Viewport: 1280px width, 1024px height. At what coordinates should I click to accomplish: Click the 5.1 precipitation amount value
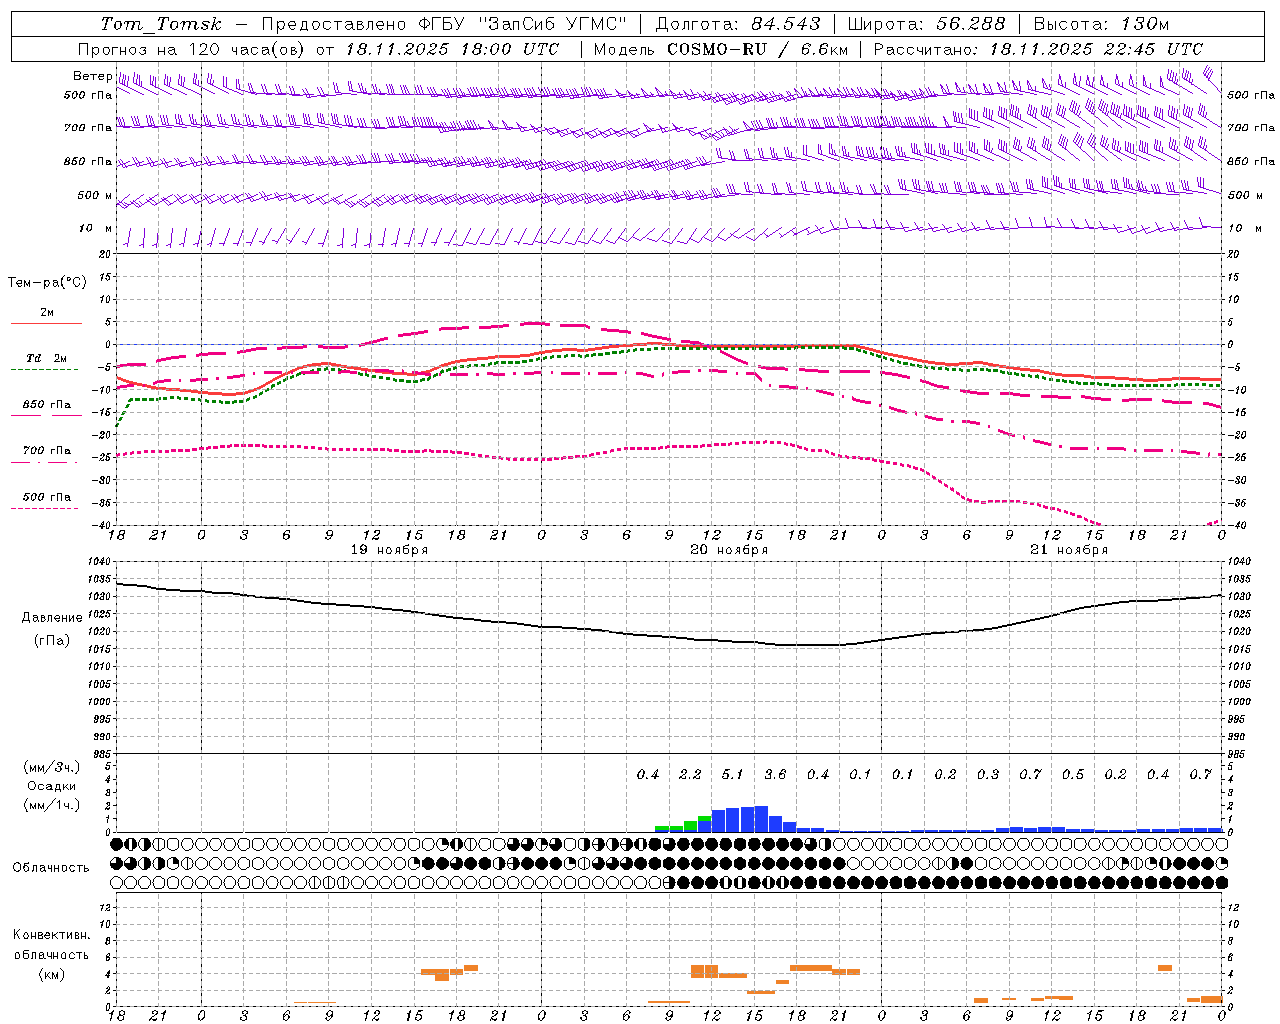click(x=733, y=774)
